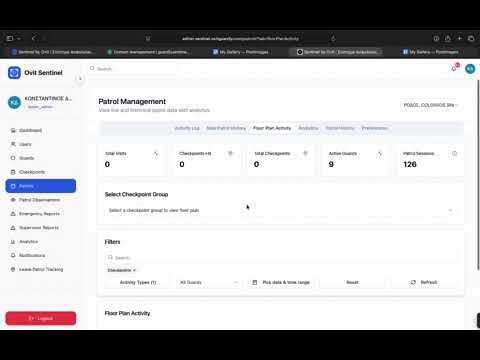Click the top Search field
The image size is (480, 360).
click(133, 69)
